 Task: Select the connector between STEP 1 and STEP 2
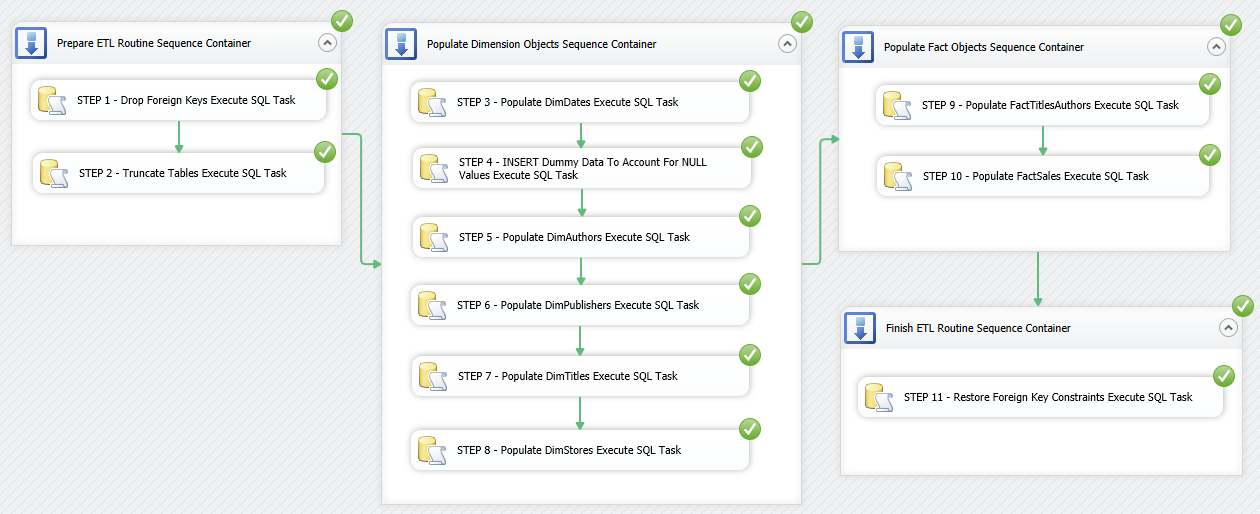coord(178,137)
